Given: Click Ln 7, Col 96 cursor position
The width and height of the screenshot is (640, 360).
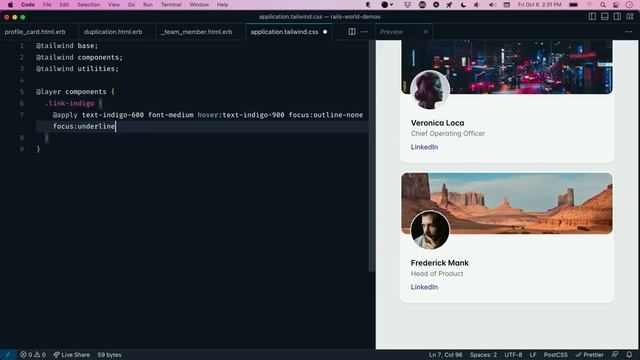Looking at the screenshot, I should pyautogui.click(x=445, y=355).
